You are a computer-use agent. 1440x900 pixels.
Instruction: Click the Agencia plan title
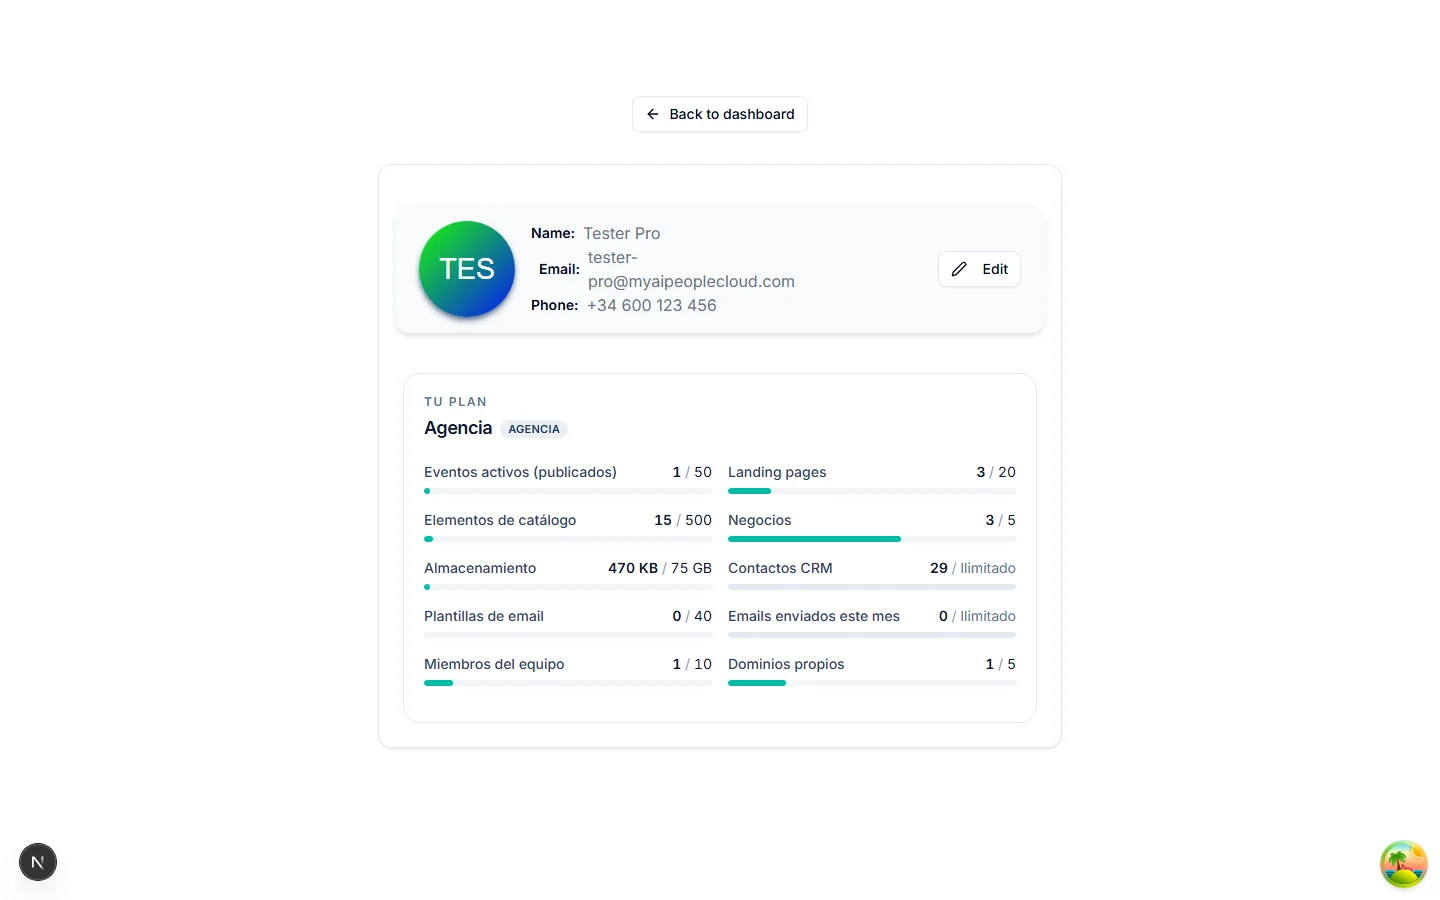coord(458,428)
